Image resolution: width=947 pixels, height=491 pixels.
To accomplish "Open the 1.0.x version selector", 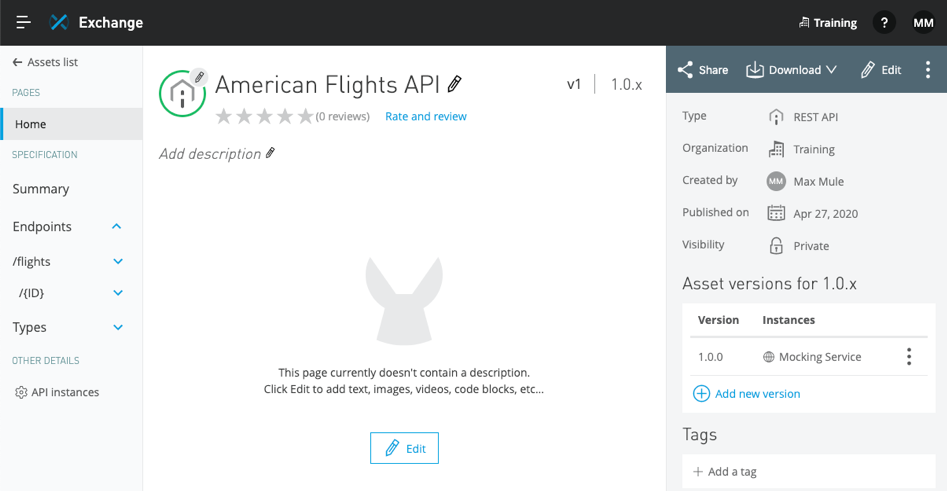I will click(626, 85).
